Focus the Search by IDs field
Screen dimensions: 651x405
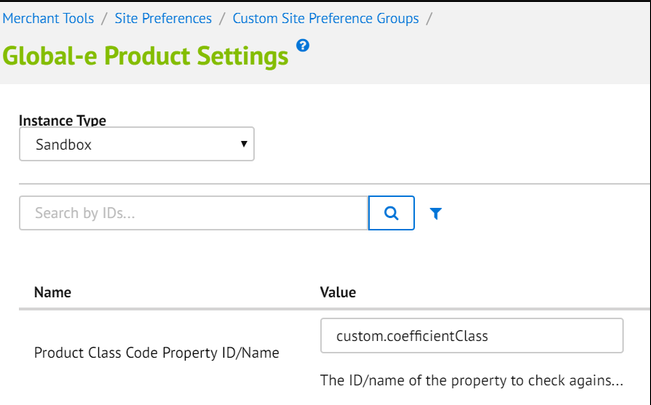[x=194, y=213]
